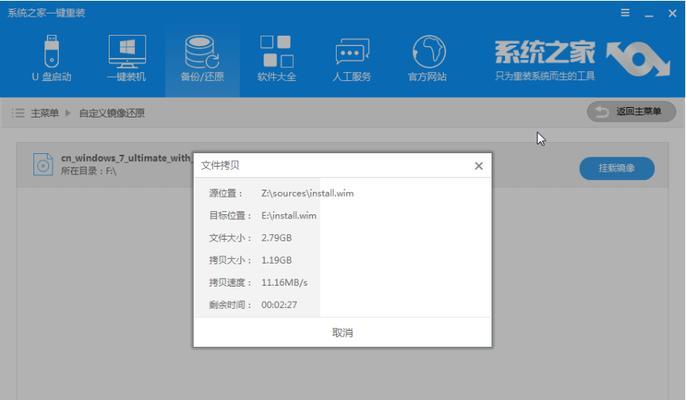Open the hamburger menu in title bar

tap(625, 13)
